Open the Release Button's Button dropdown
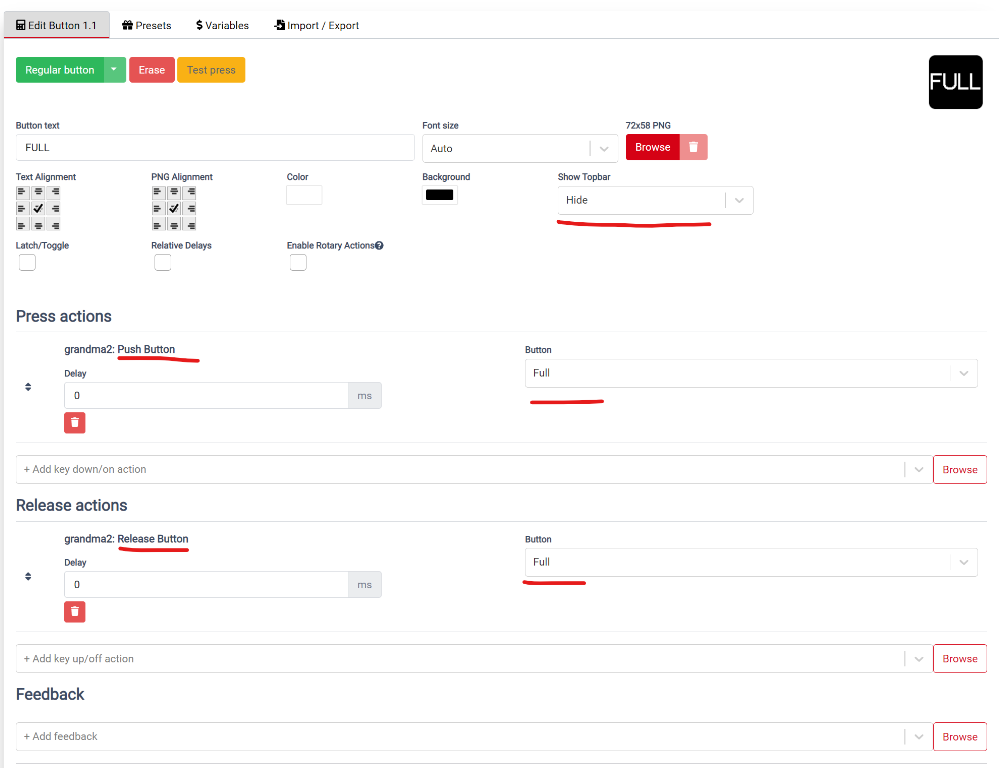Screen dimensions: 999x768 point(751,562)
